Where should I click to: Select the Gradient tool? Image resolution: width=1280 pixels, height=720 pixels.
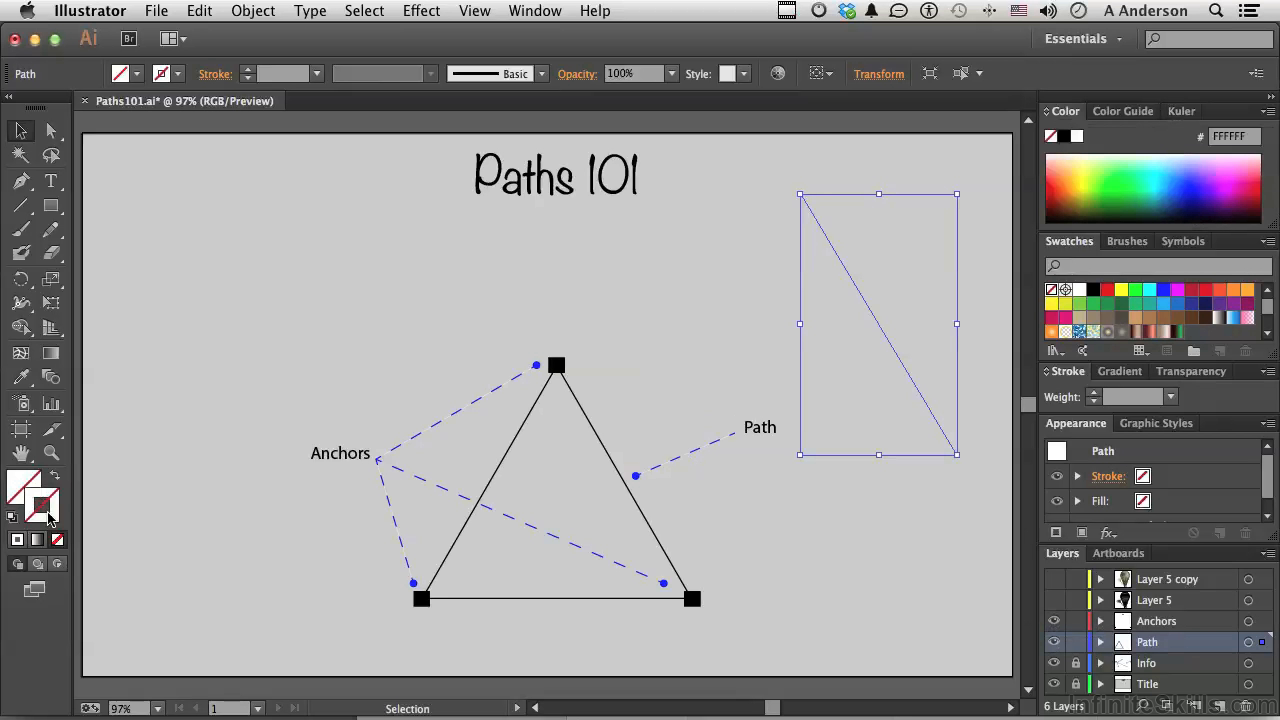point(51,353)
